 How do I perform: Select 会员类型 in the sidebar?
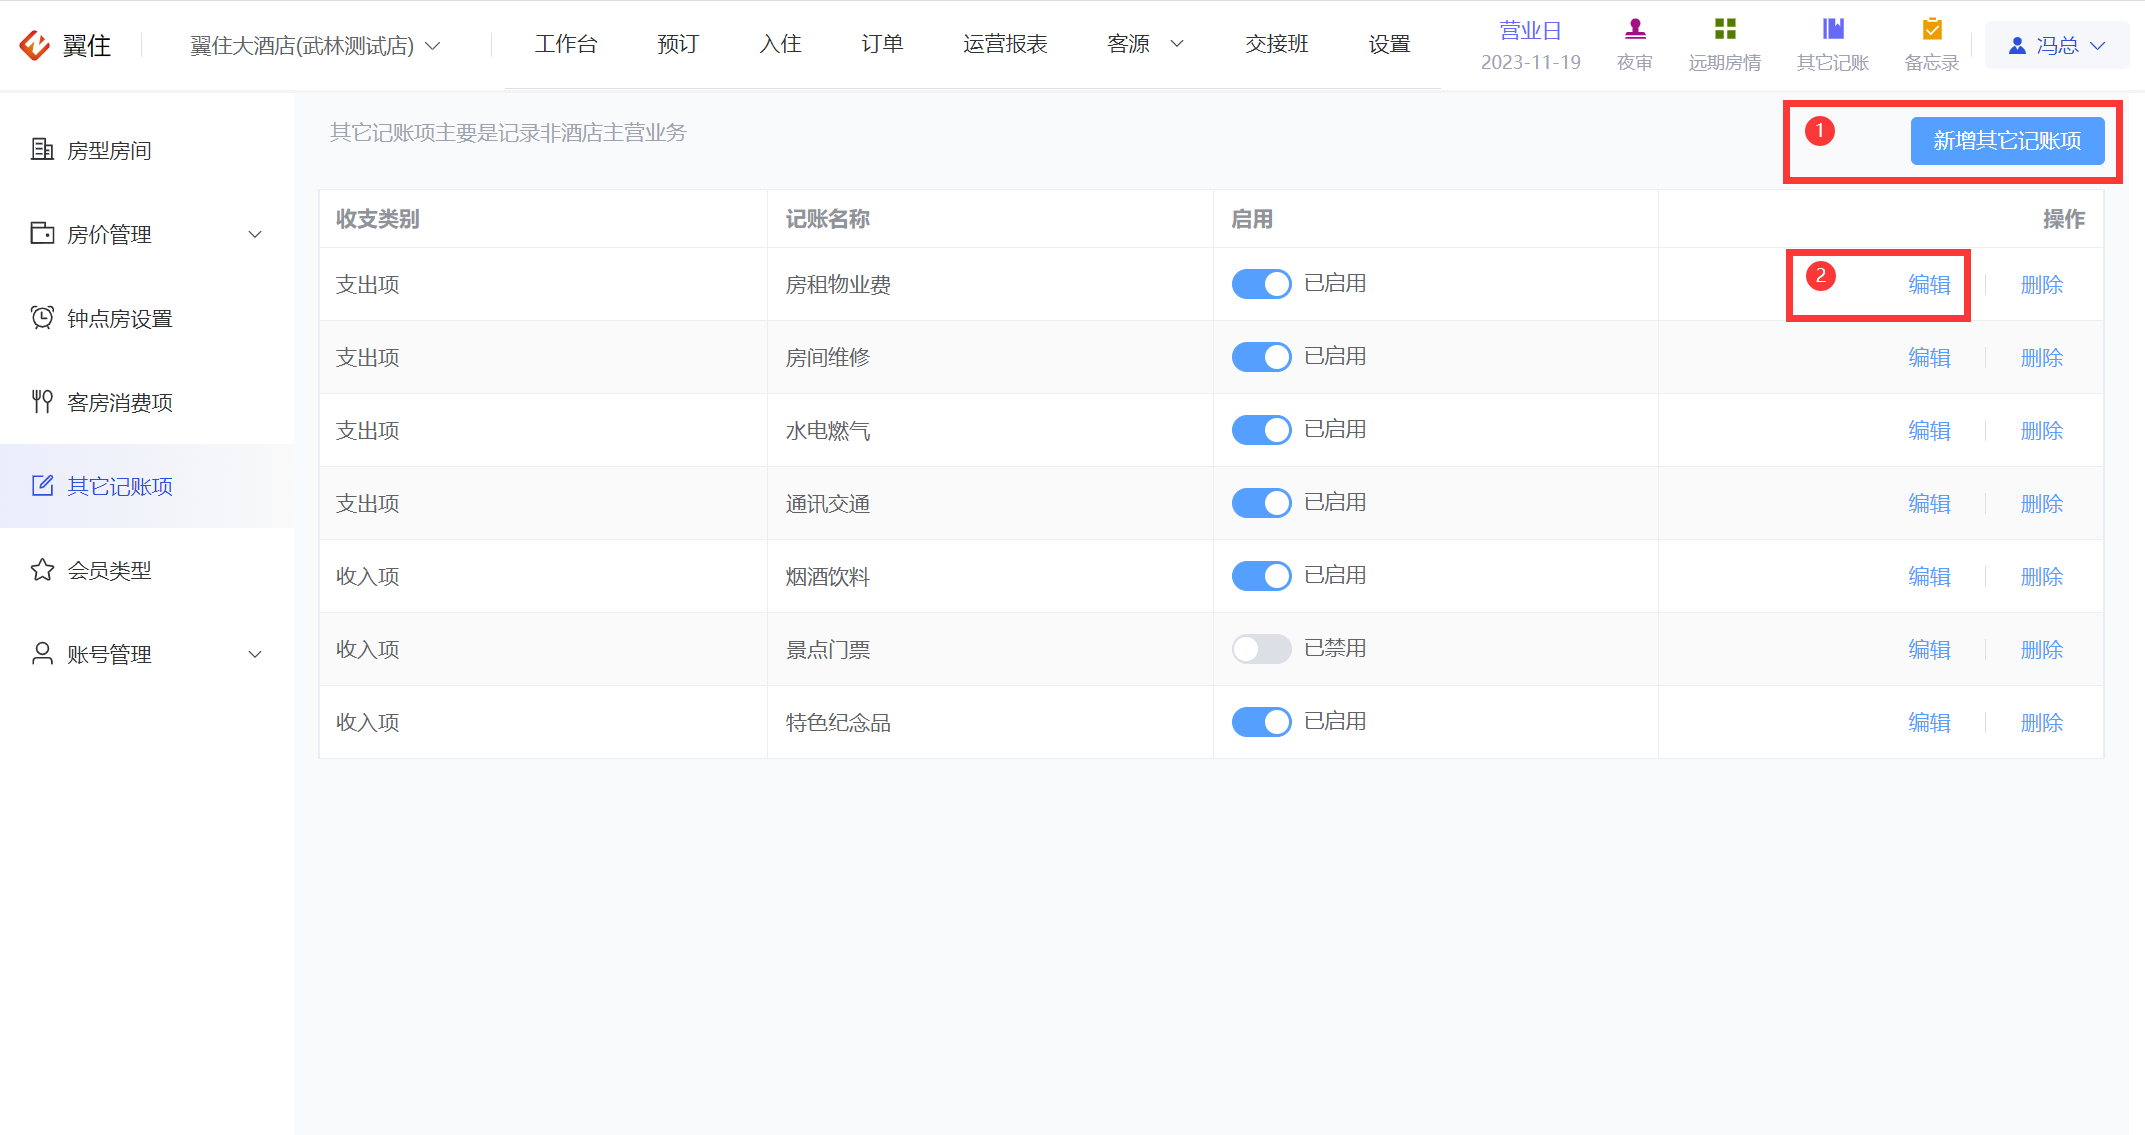click(147, 570)
